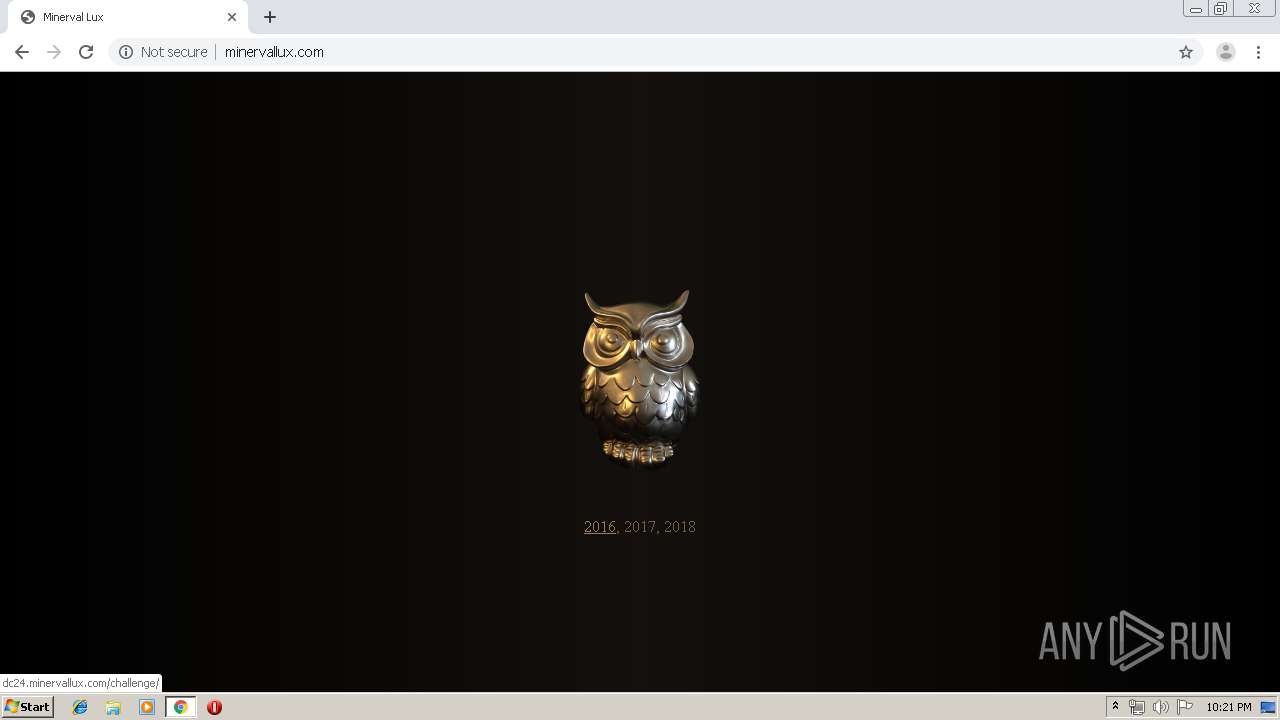Show hidden system tray icons

click(x=1115, y=707)
